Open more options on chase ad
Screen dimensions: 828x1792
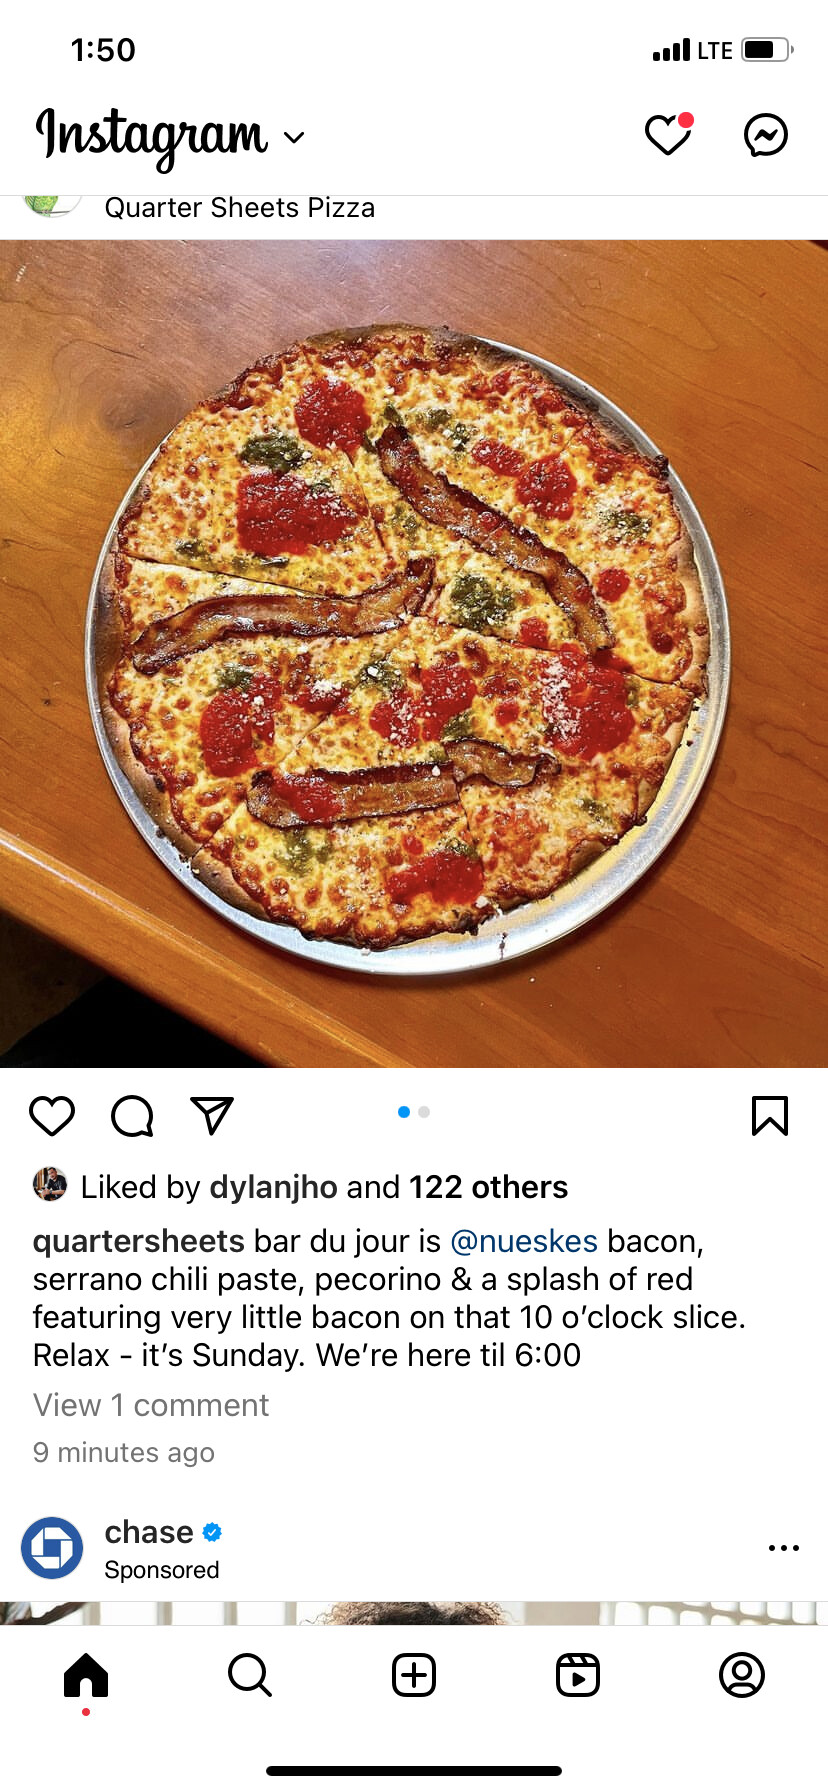tap(784, 1548)
